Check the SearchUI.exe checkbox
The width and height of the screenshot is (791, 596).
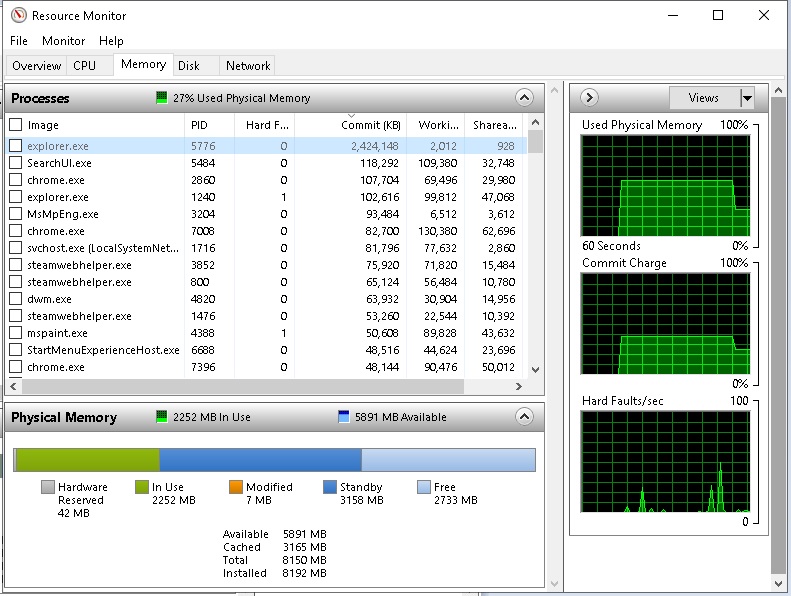(x=16, y=162)
